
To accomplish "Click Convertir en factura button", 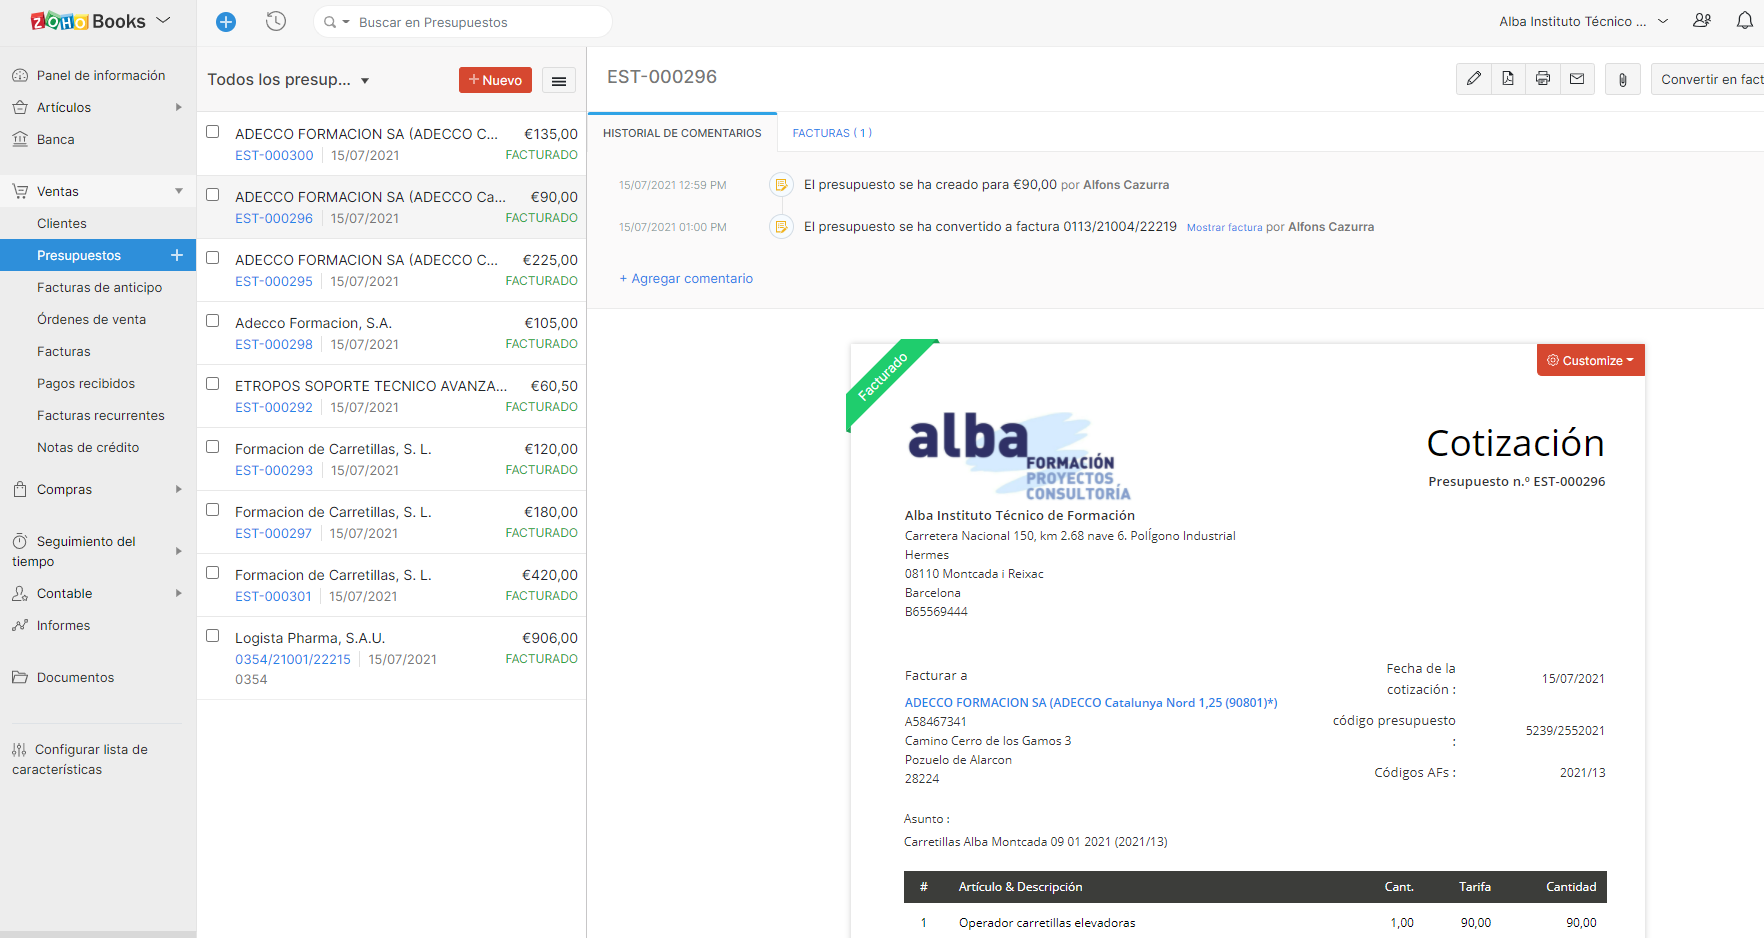I will [1707, 79].
